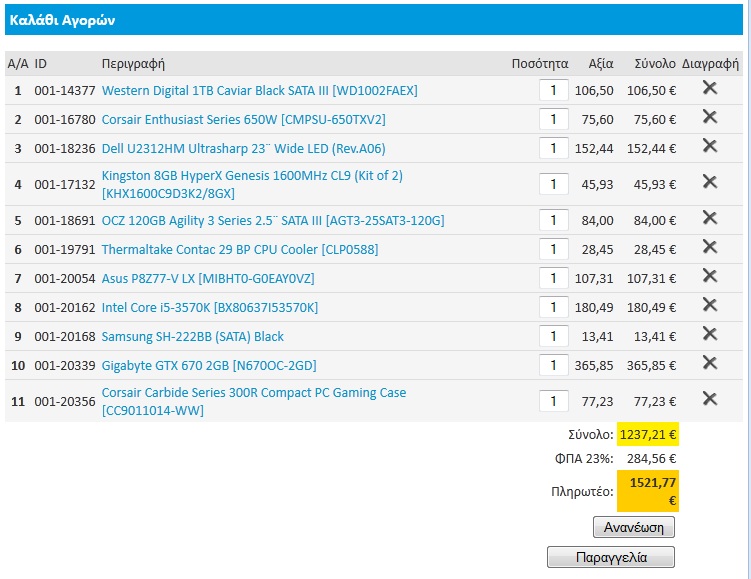Open Asus P8Z77-V LX product link
The height and width of the screenshot is (579, 751).
(x=208, y=279)
